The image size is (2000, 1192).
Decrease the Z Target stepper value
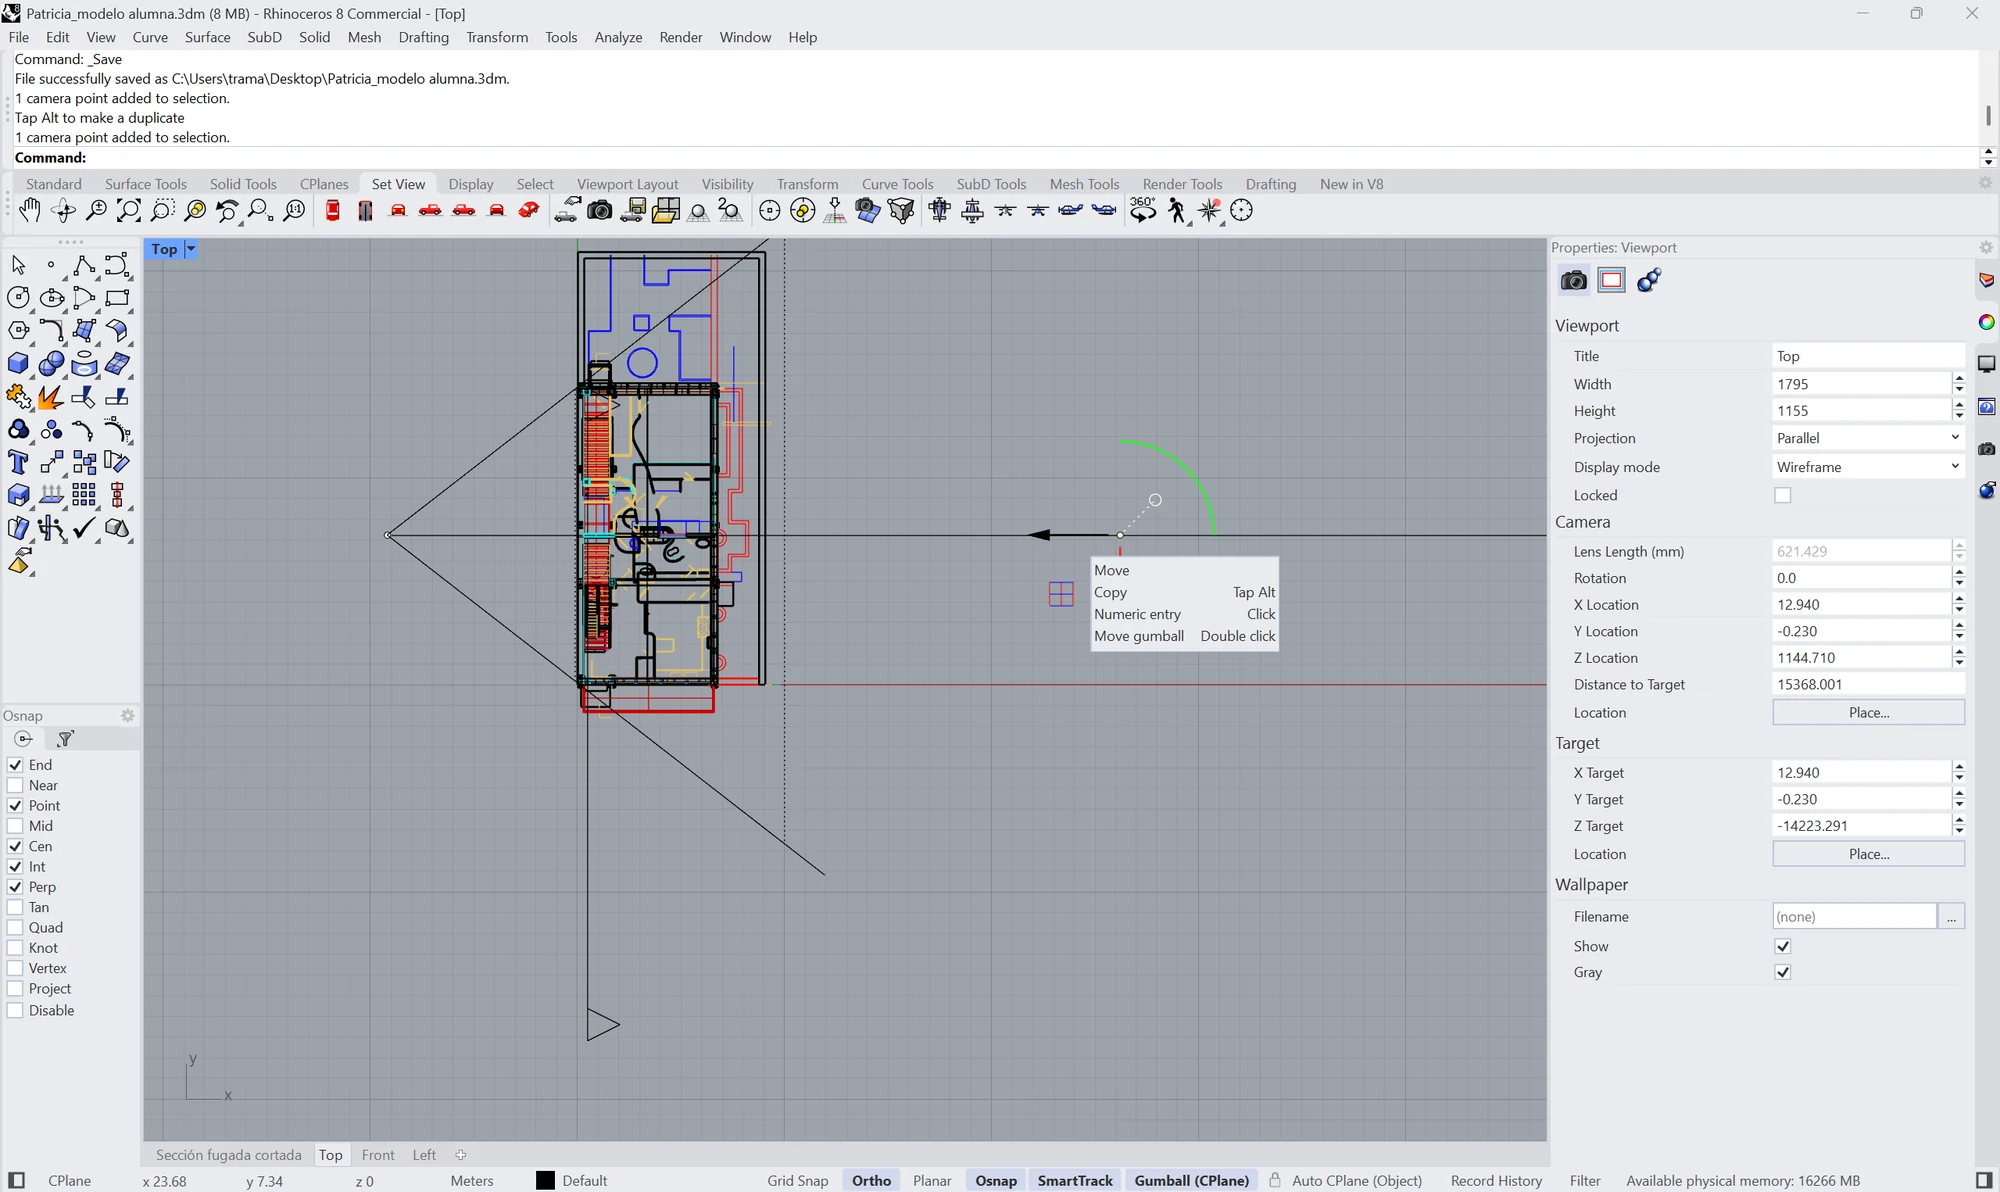tap(1959, 831)
